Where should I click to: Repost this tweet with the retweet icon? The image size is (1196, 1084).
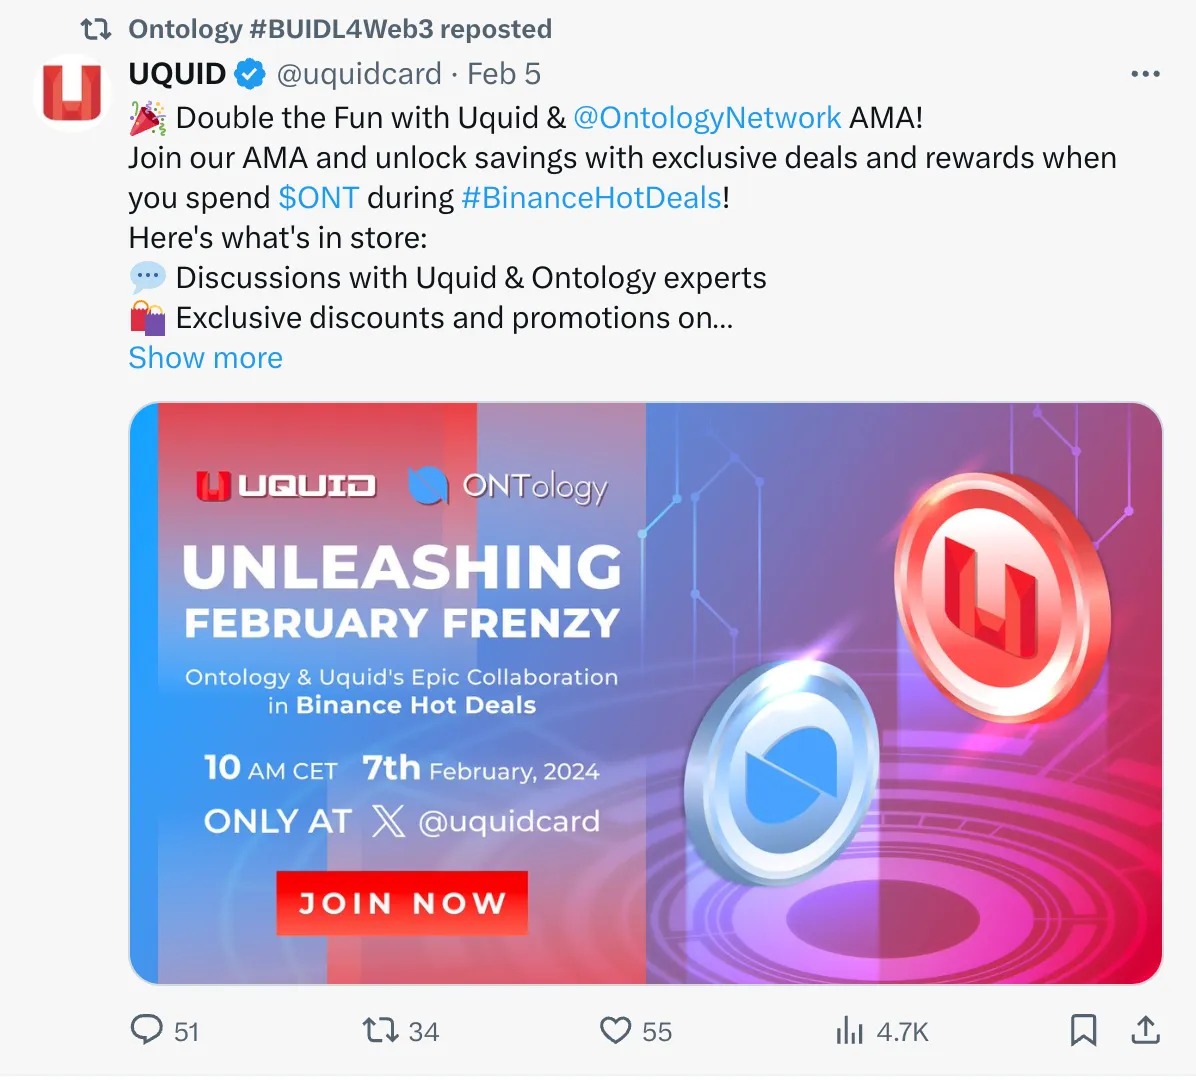click(x=379, y=1030)
